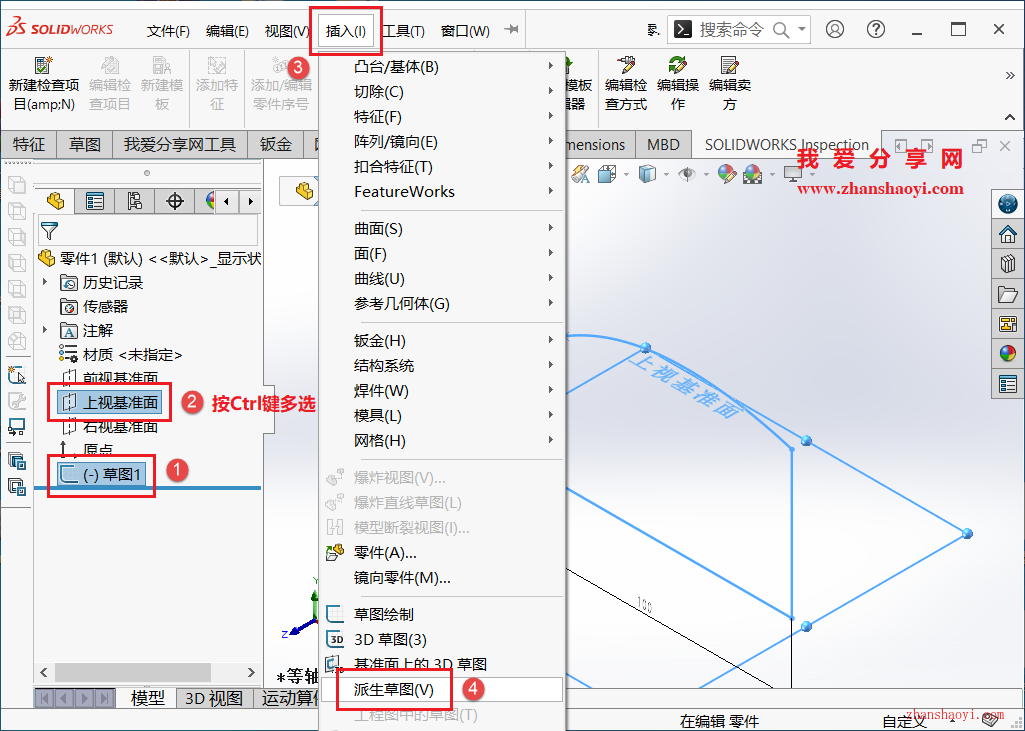Open the search commands dropdown arrow
The width and height of the screenshot is (1025, 731).
pyautogui.click(x=801, y=29)
